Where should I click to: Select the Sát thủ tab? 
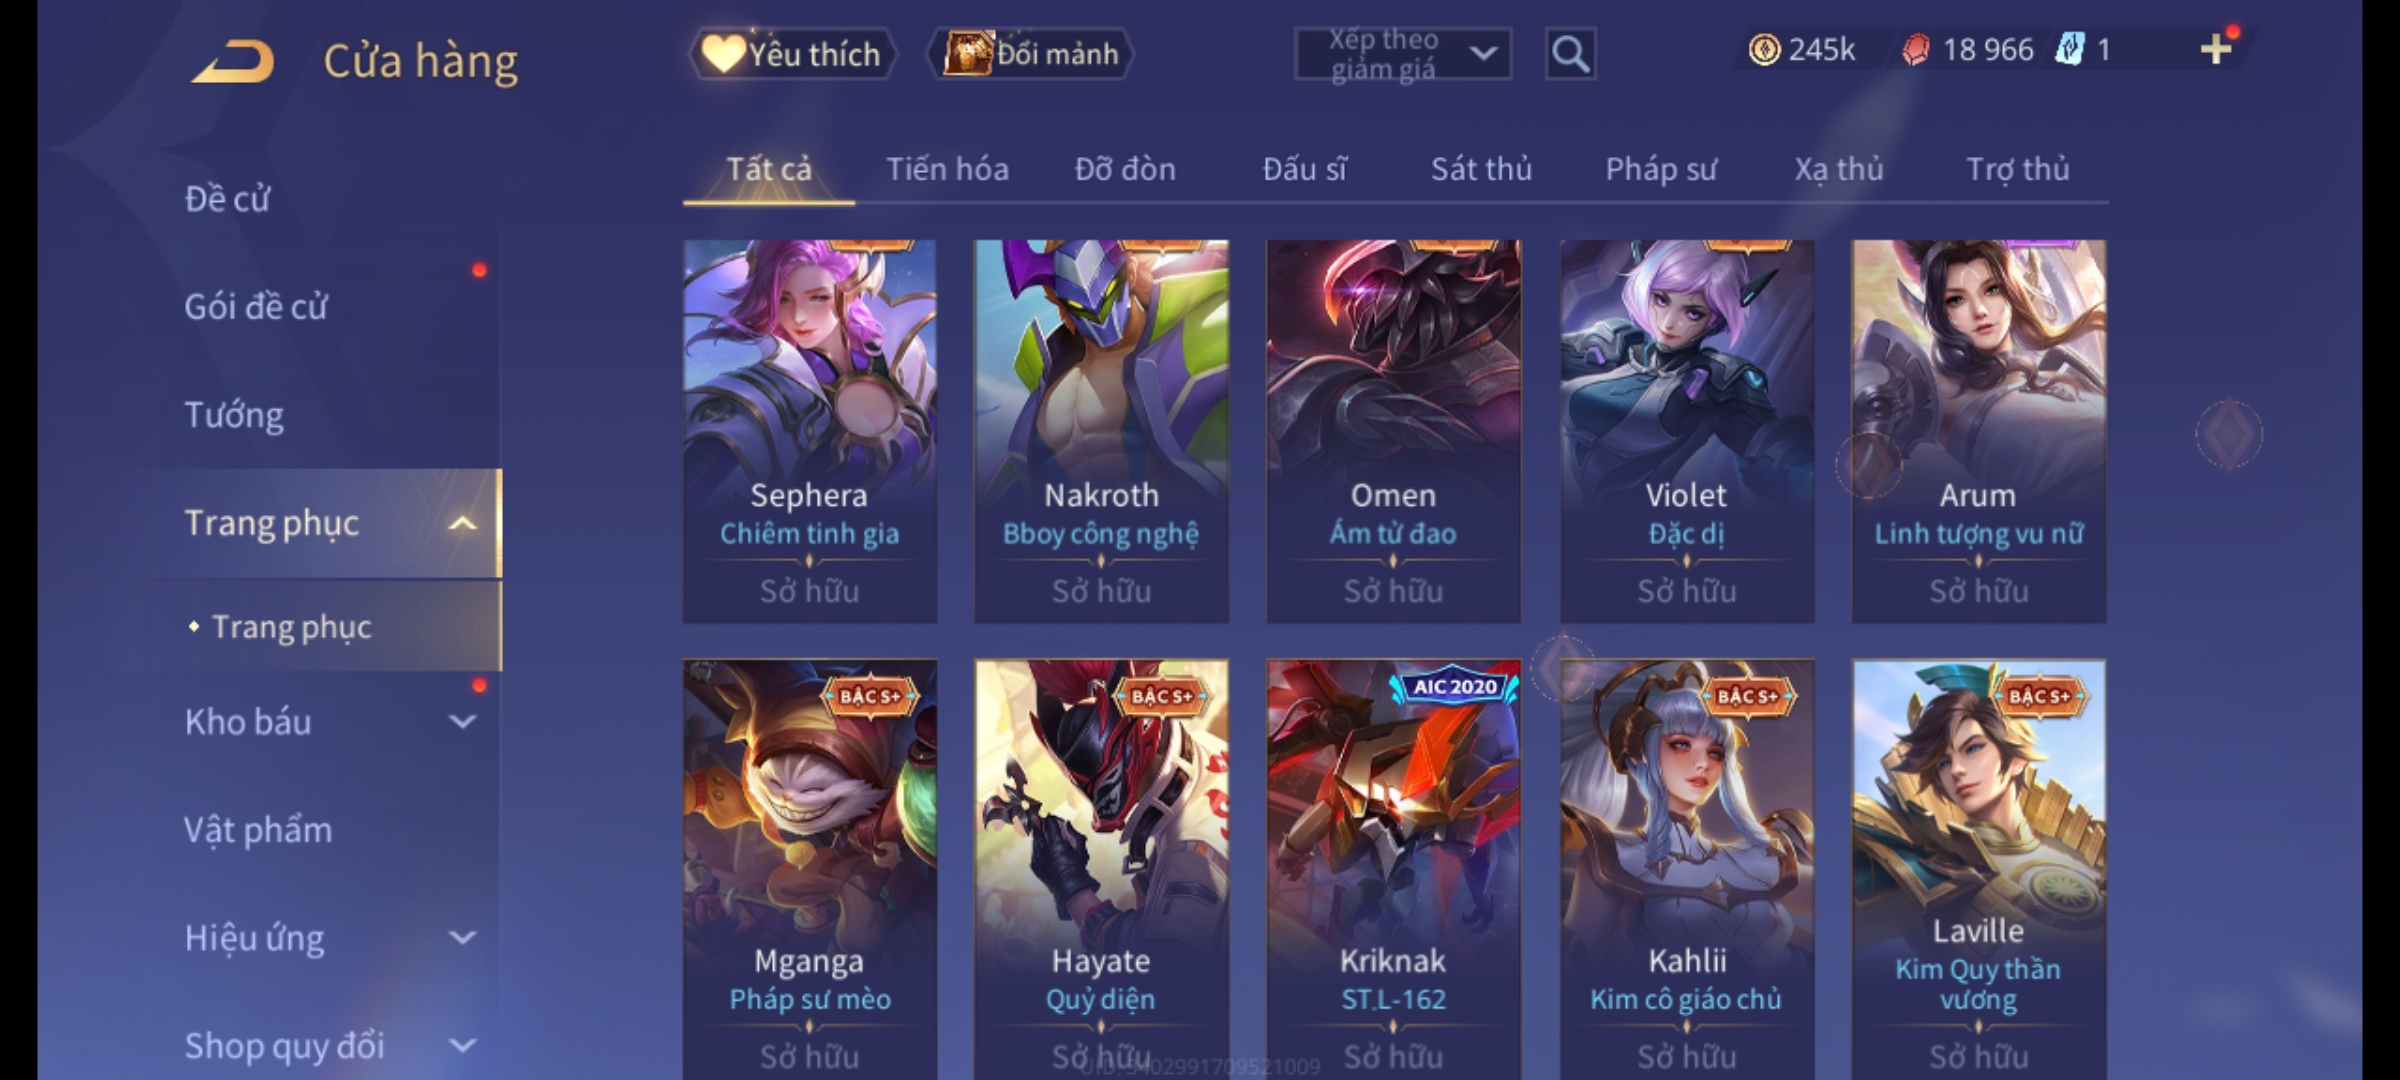1481,169
